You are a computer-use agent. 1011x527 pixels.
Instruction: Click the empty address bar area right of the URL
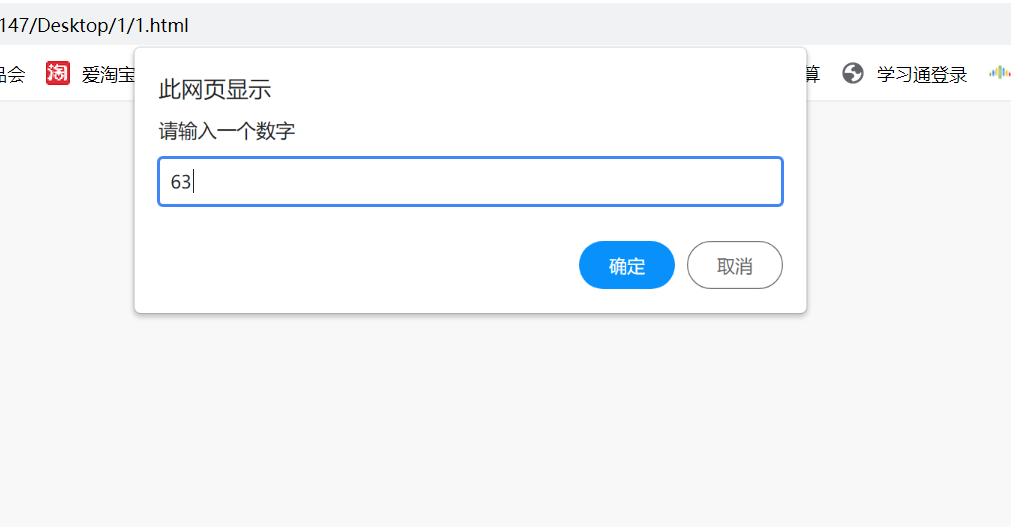click(600, 26)
